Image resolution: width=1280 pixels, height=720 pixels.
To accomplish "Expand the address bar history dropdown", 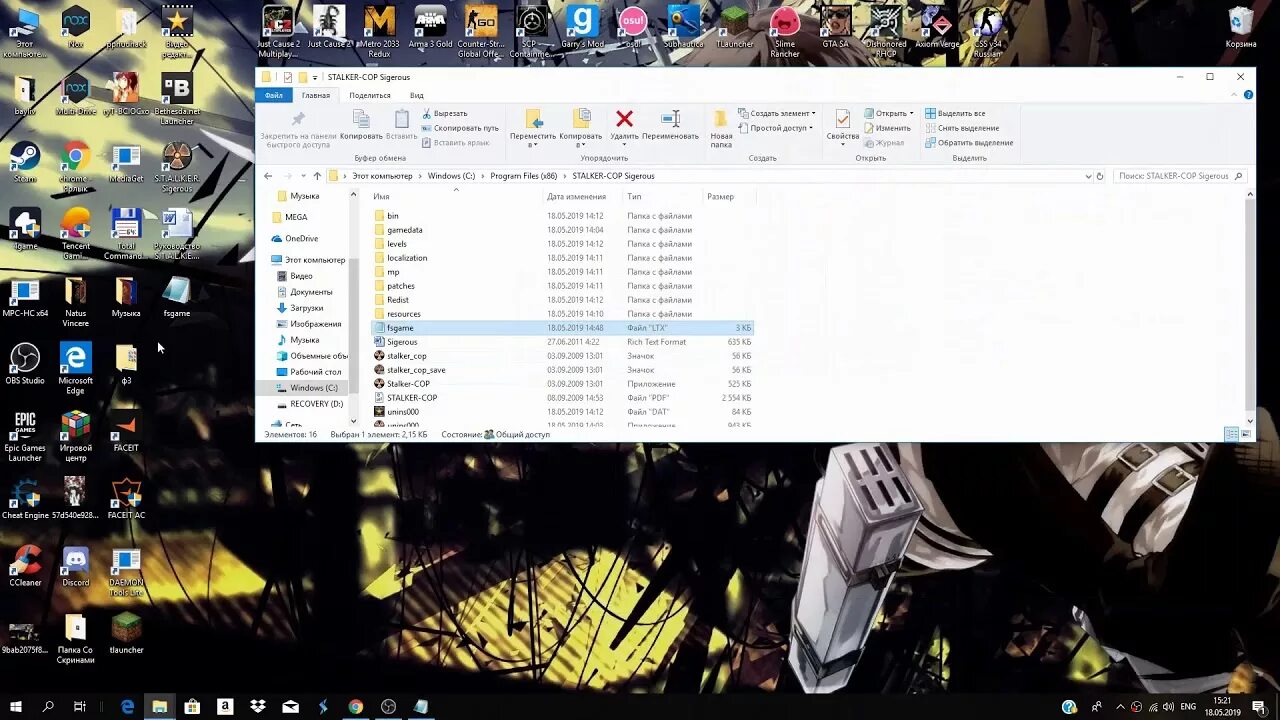I will 1088,176.
